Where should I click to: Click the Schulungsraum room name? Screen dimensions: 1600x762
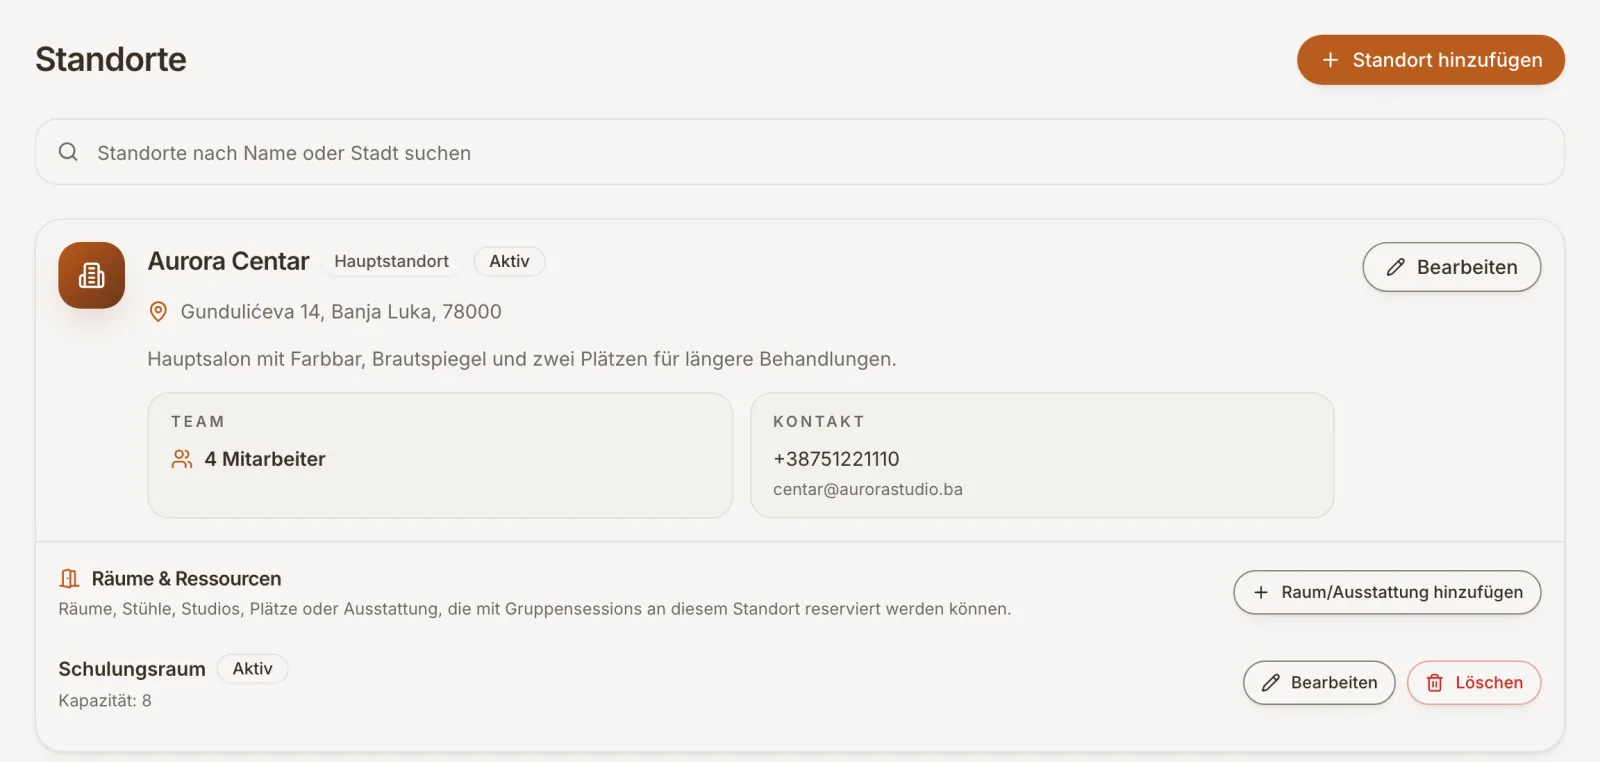[x=132, y=669]
